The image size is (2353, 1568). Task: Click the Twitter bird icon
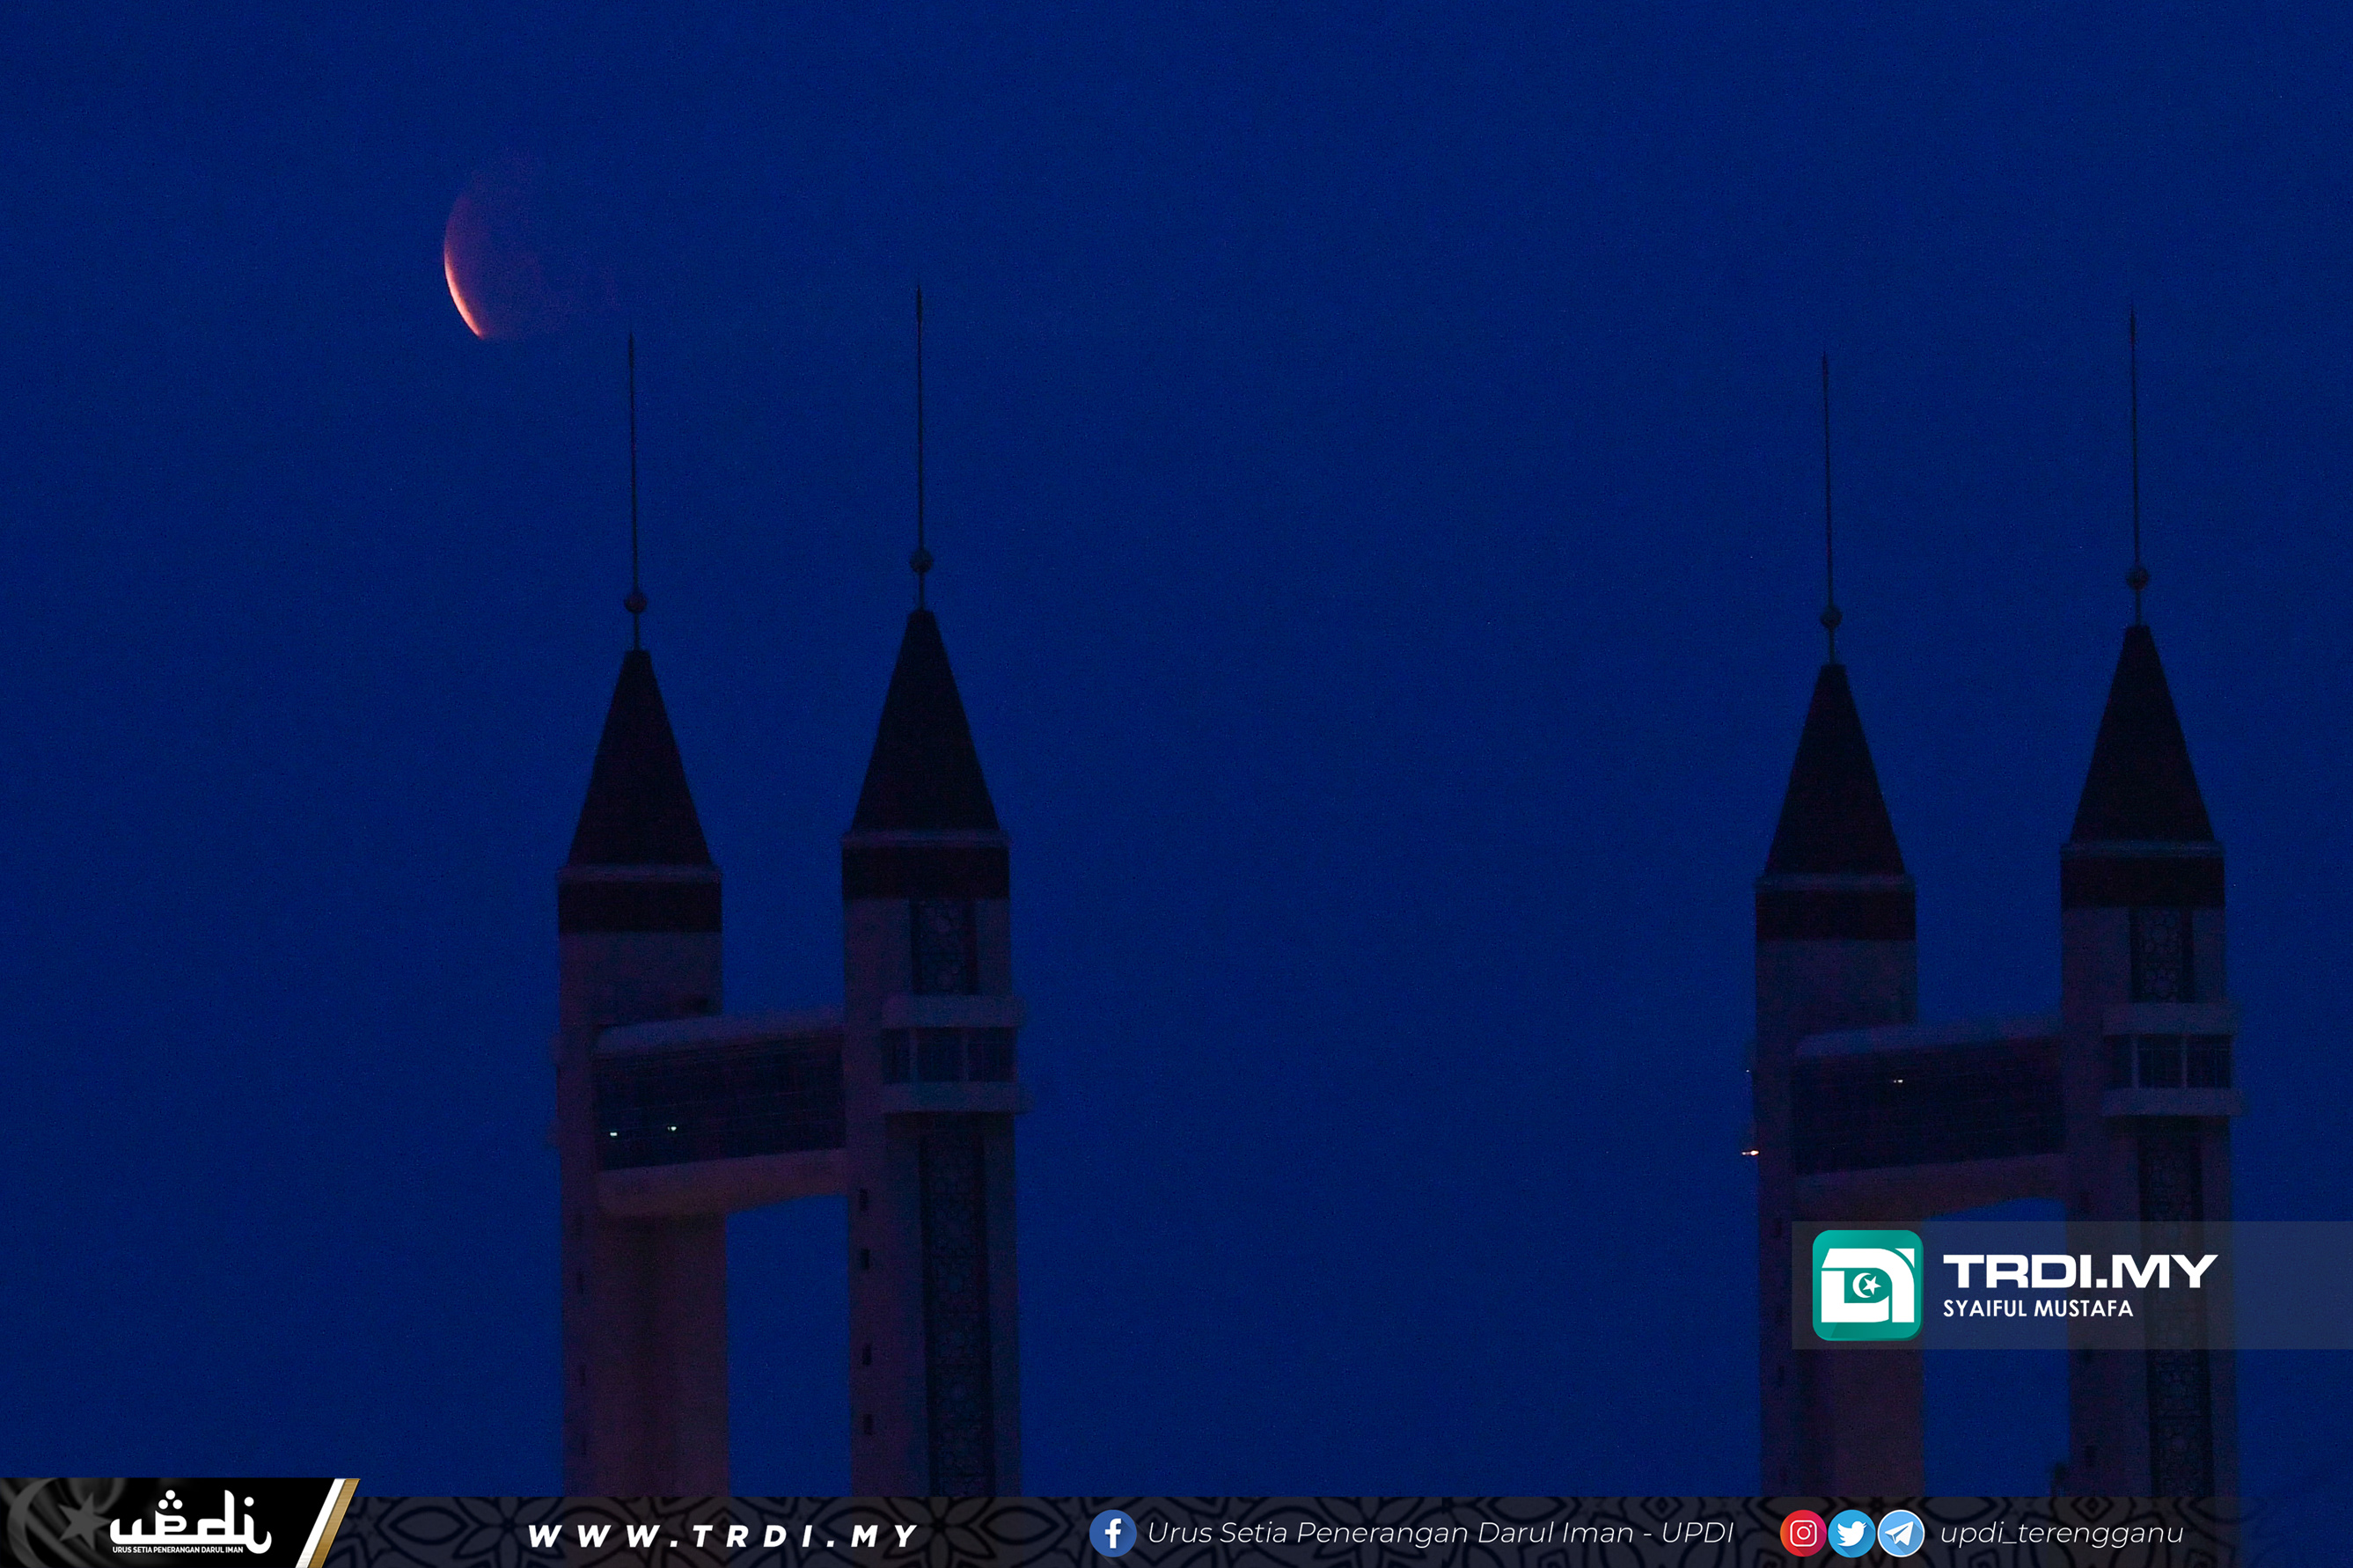pyautogui.click(x=1851, y=1533)
